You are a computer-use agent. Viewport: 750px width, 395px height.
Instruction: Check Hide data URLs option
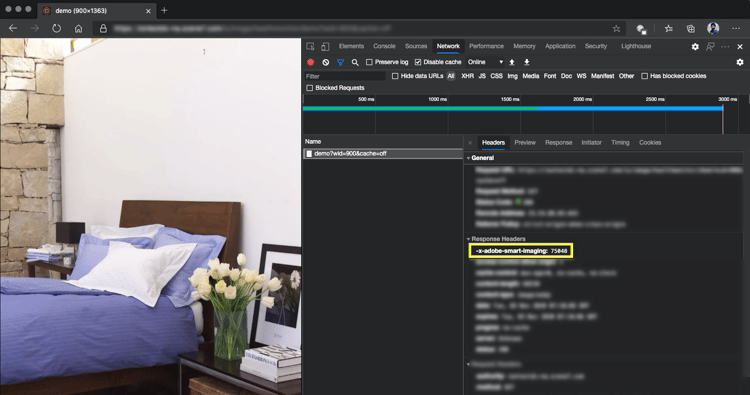coord(395,76)
